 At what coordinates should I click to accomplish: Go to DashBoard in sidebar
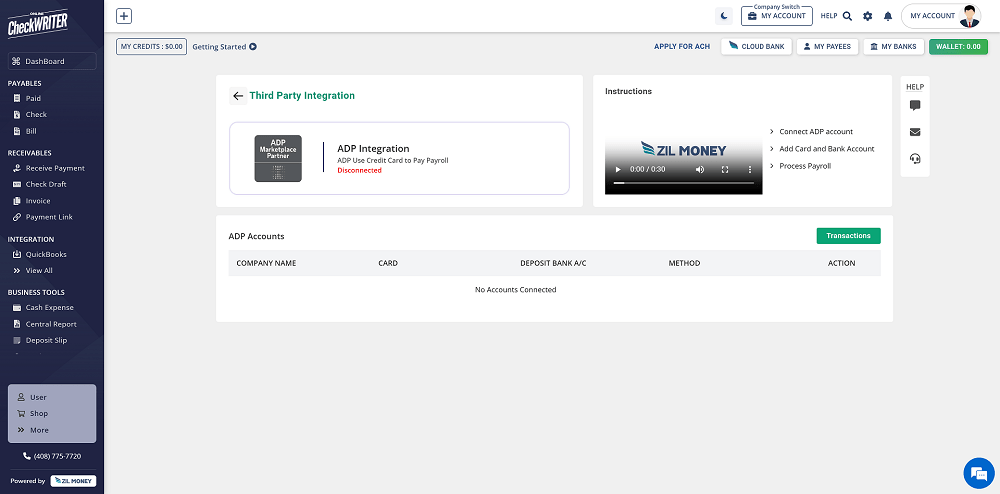(52, 61)
